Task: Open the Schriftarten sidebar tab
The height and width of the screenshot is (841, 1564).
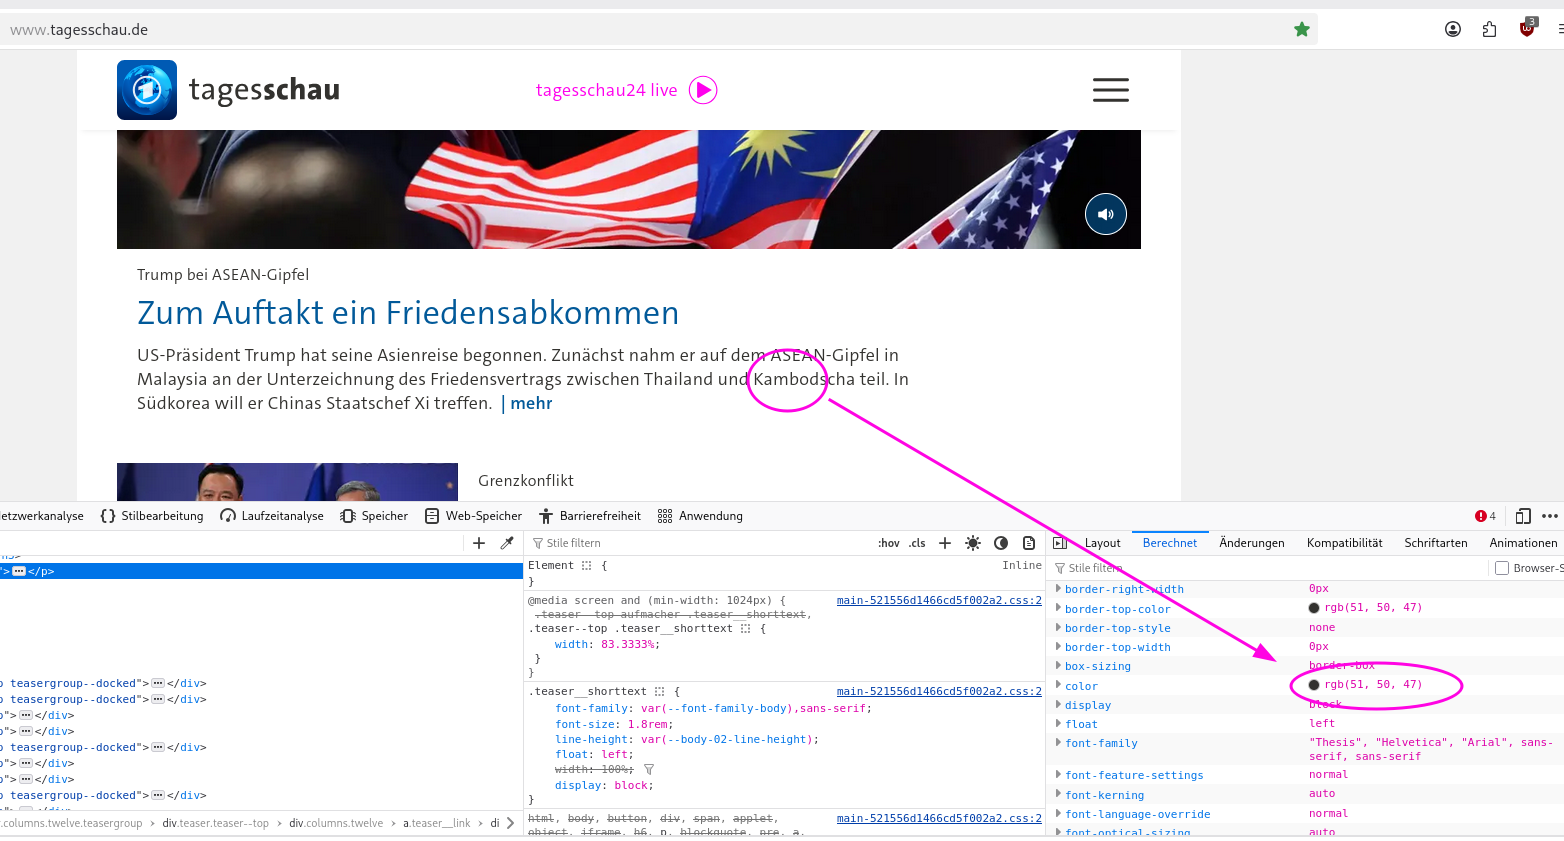Action: pos(1436,543)
